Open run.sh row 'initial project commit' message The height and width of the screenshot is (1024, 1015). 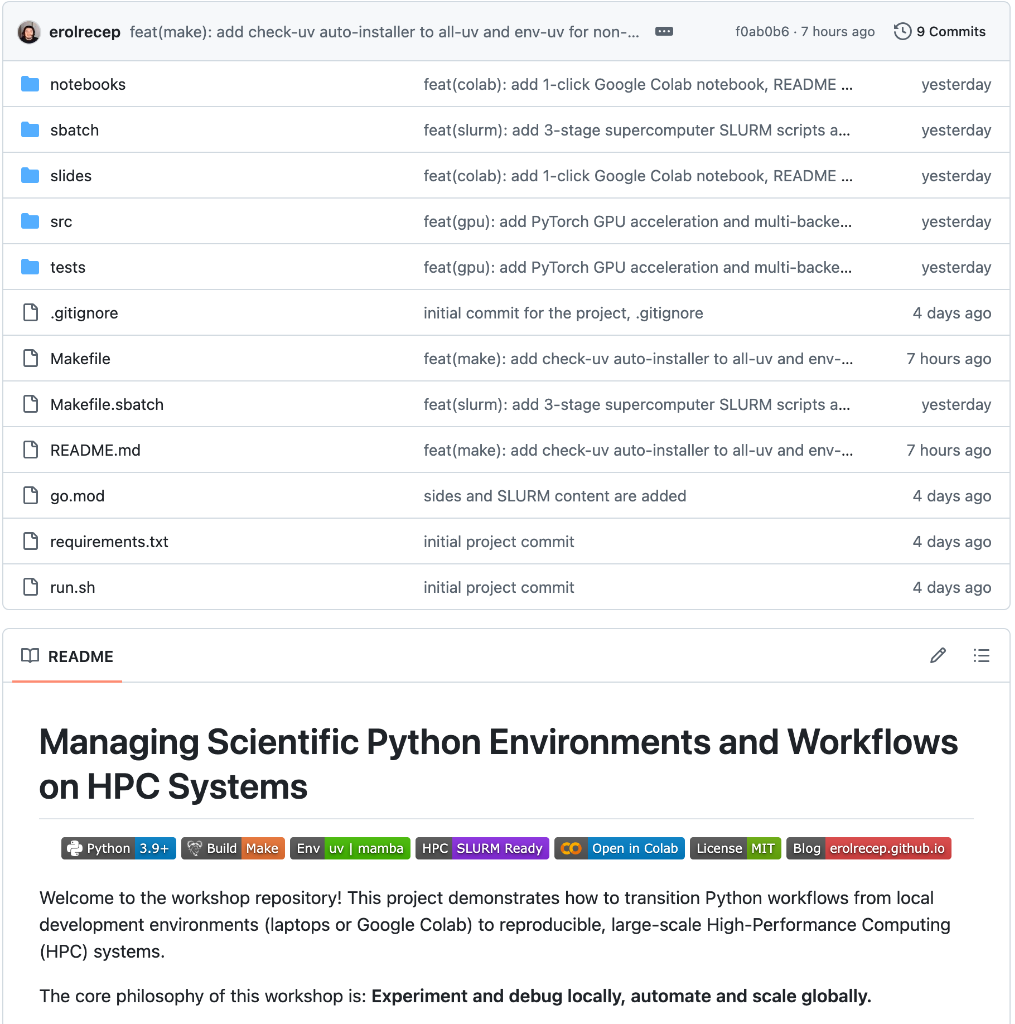[498, 587]
